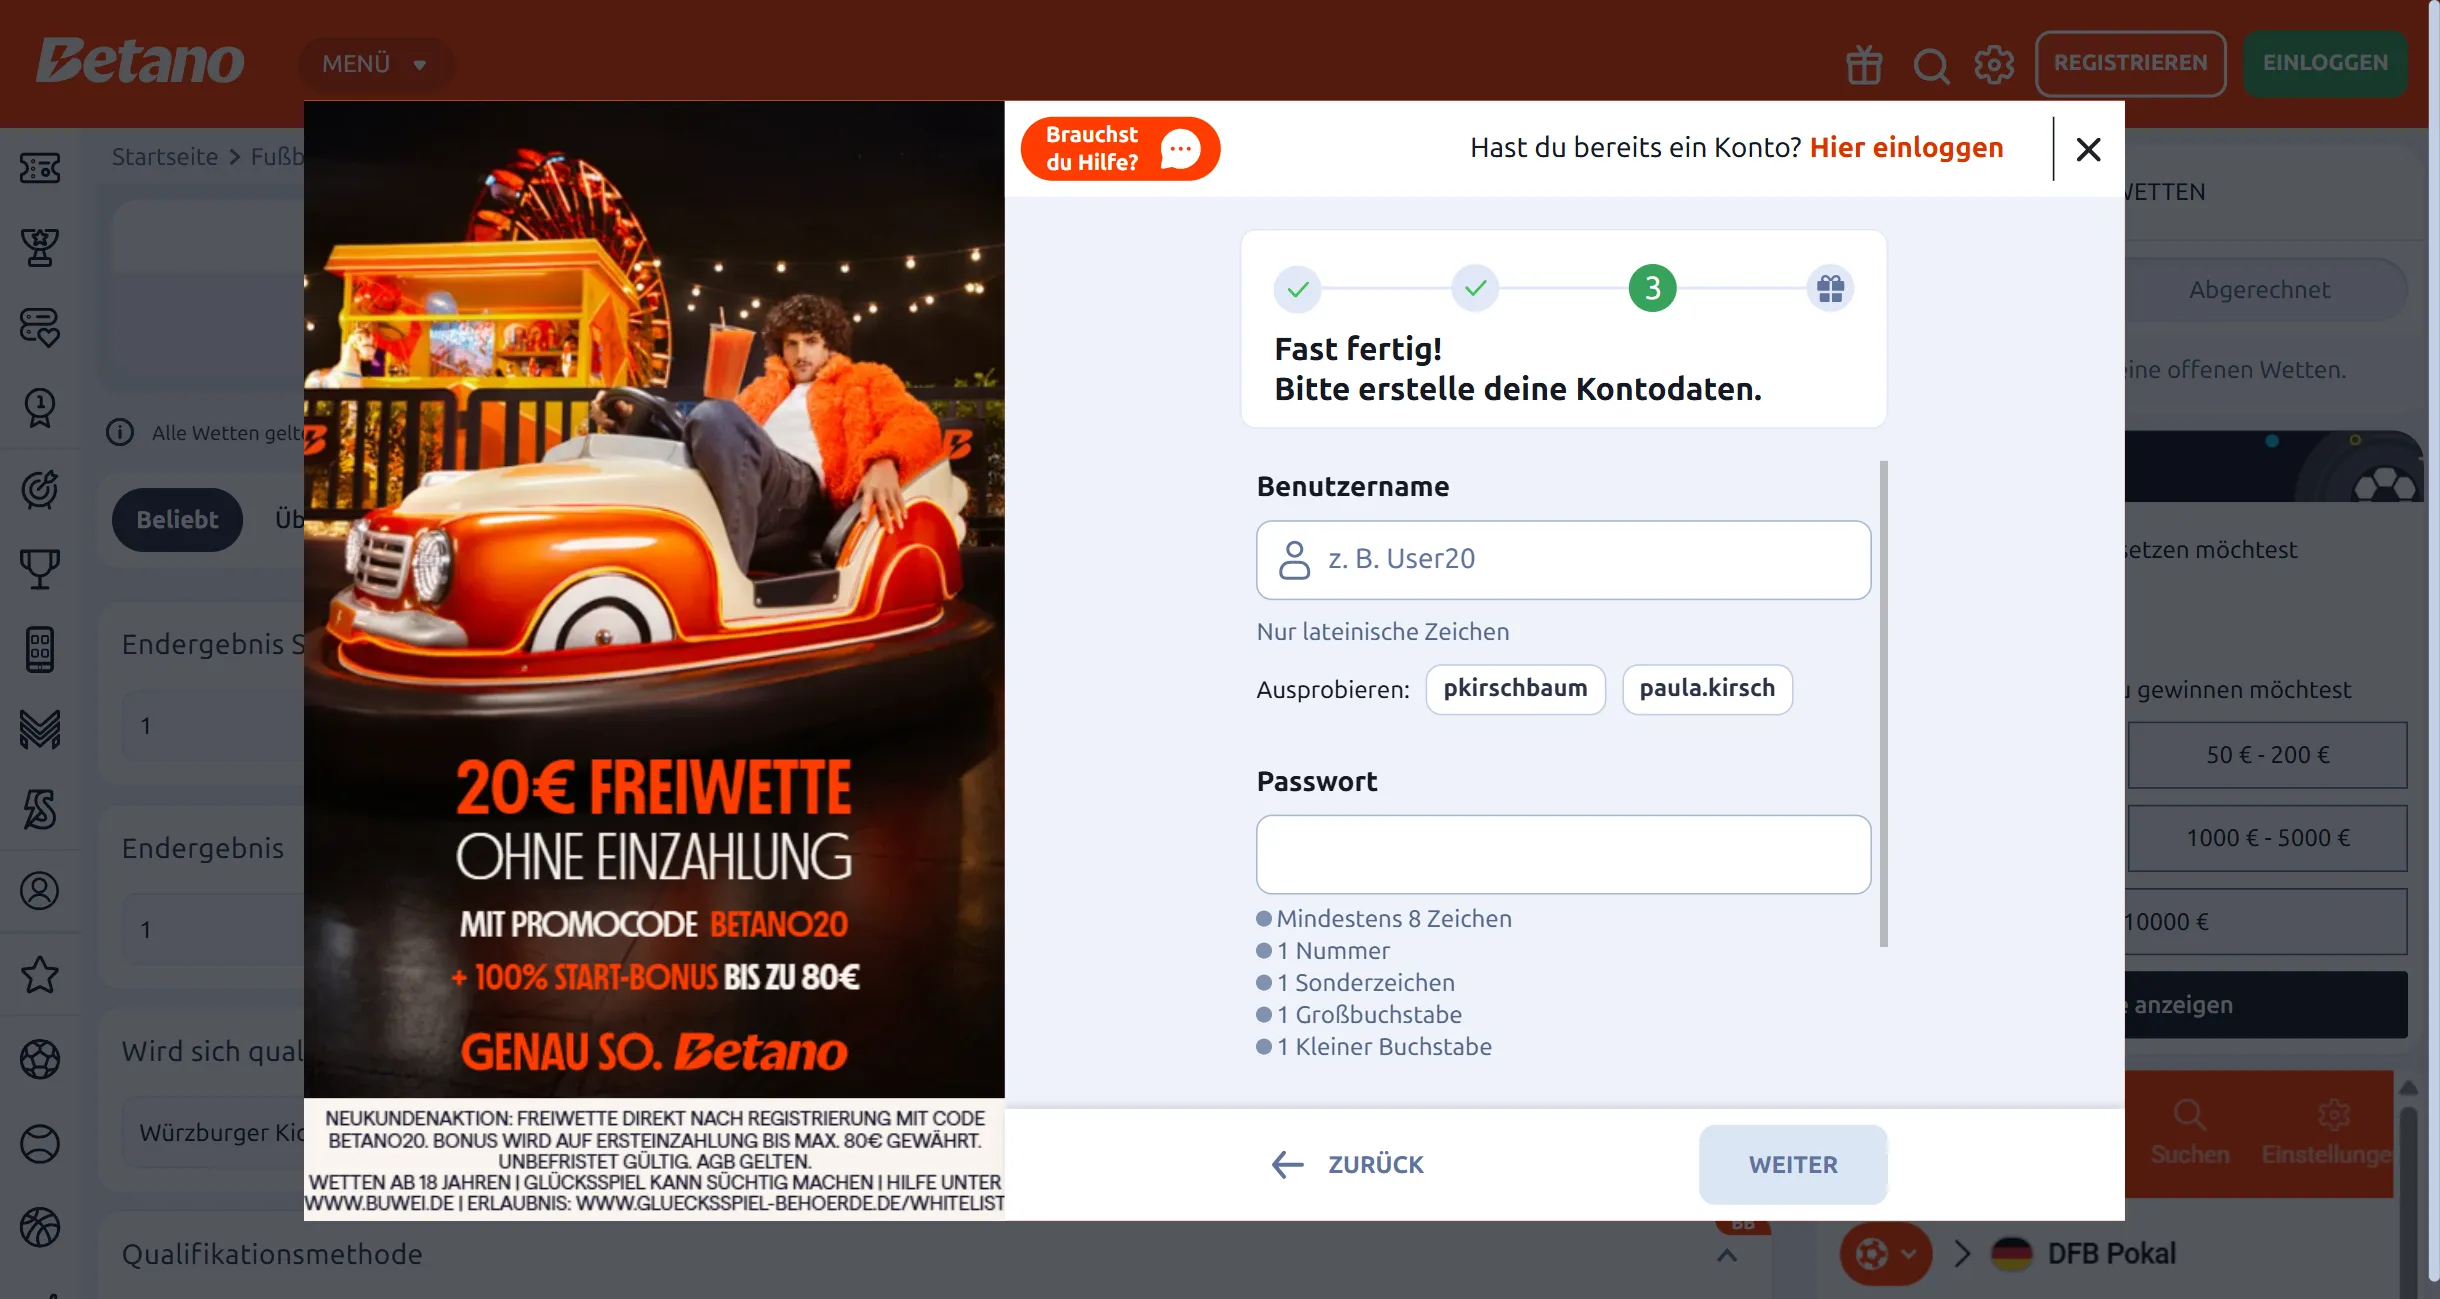Close the registration dialog with X
Viewport: 2440px width, 1299px height.
pos(2088,149)
